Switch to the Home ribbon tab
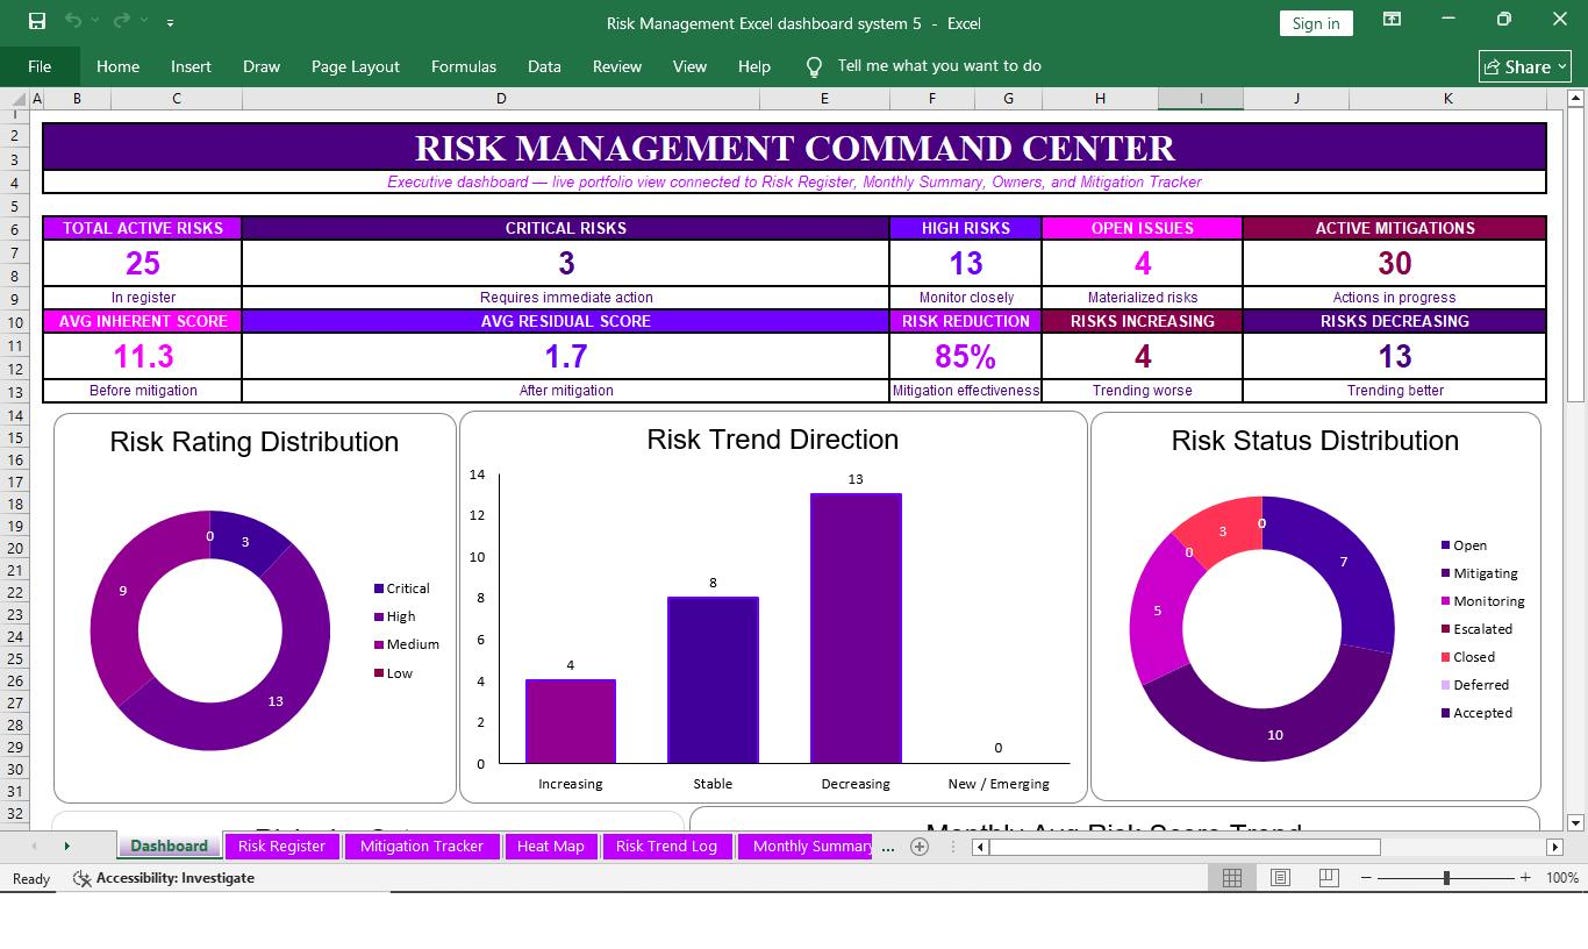 [x=118, y=66]
